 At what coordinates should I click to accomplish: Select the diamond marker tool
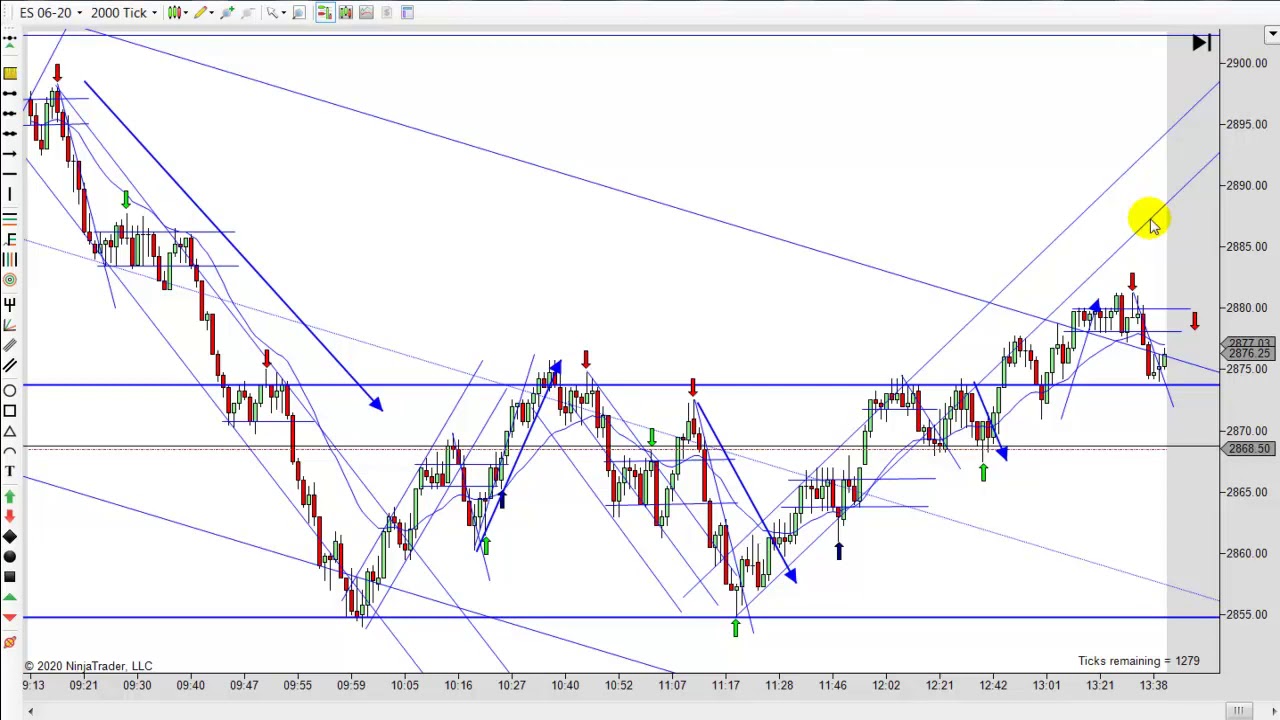click(10, 537)
